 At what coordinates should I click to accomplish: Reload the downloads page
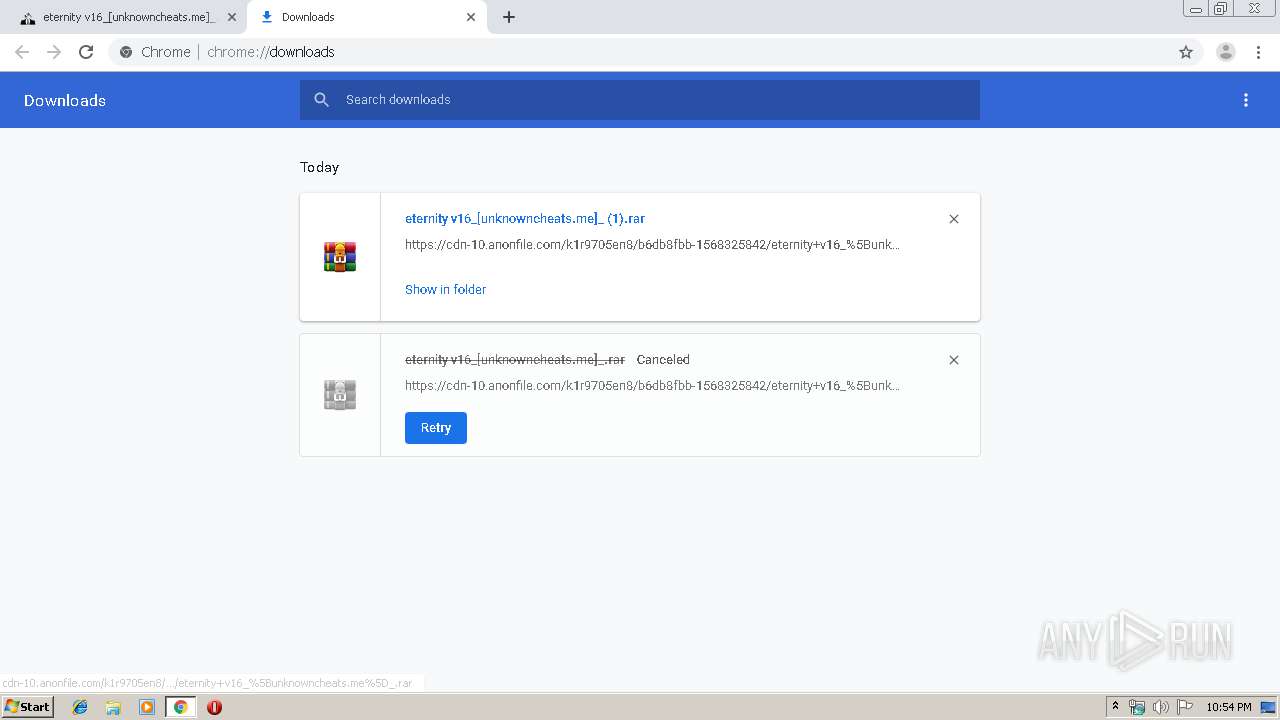pos(86,52)
